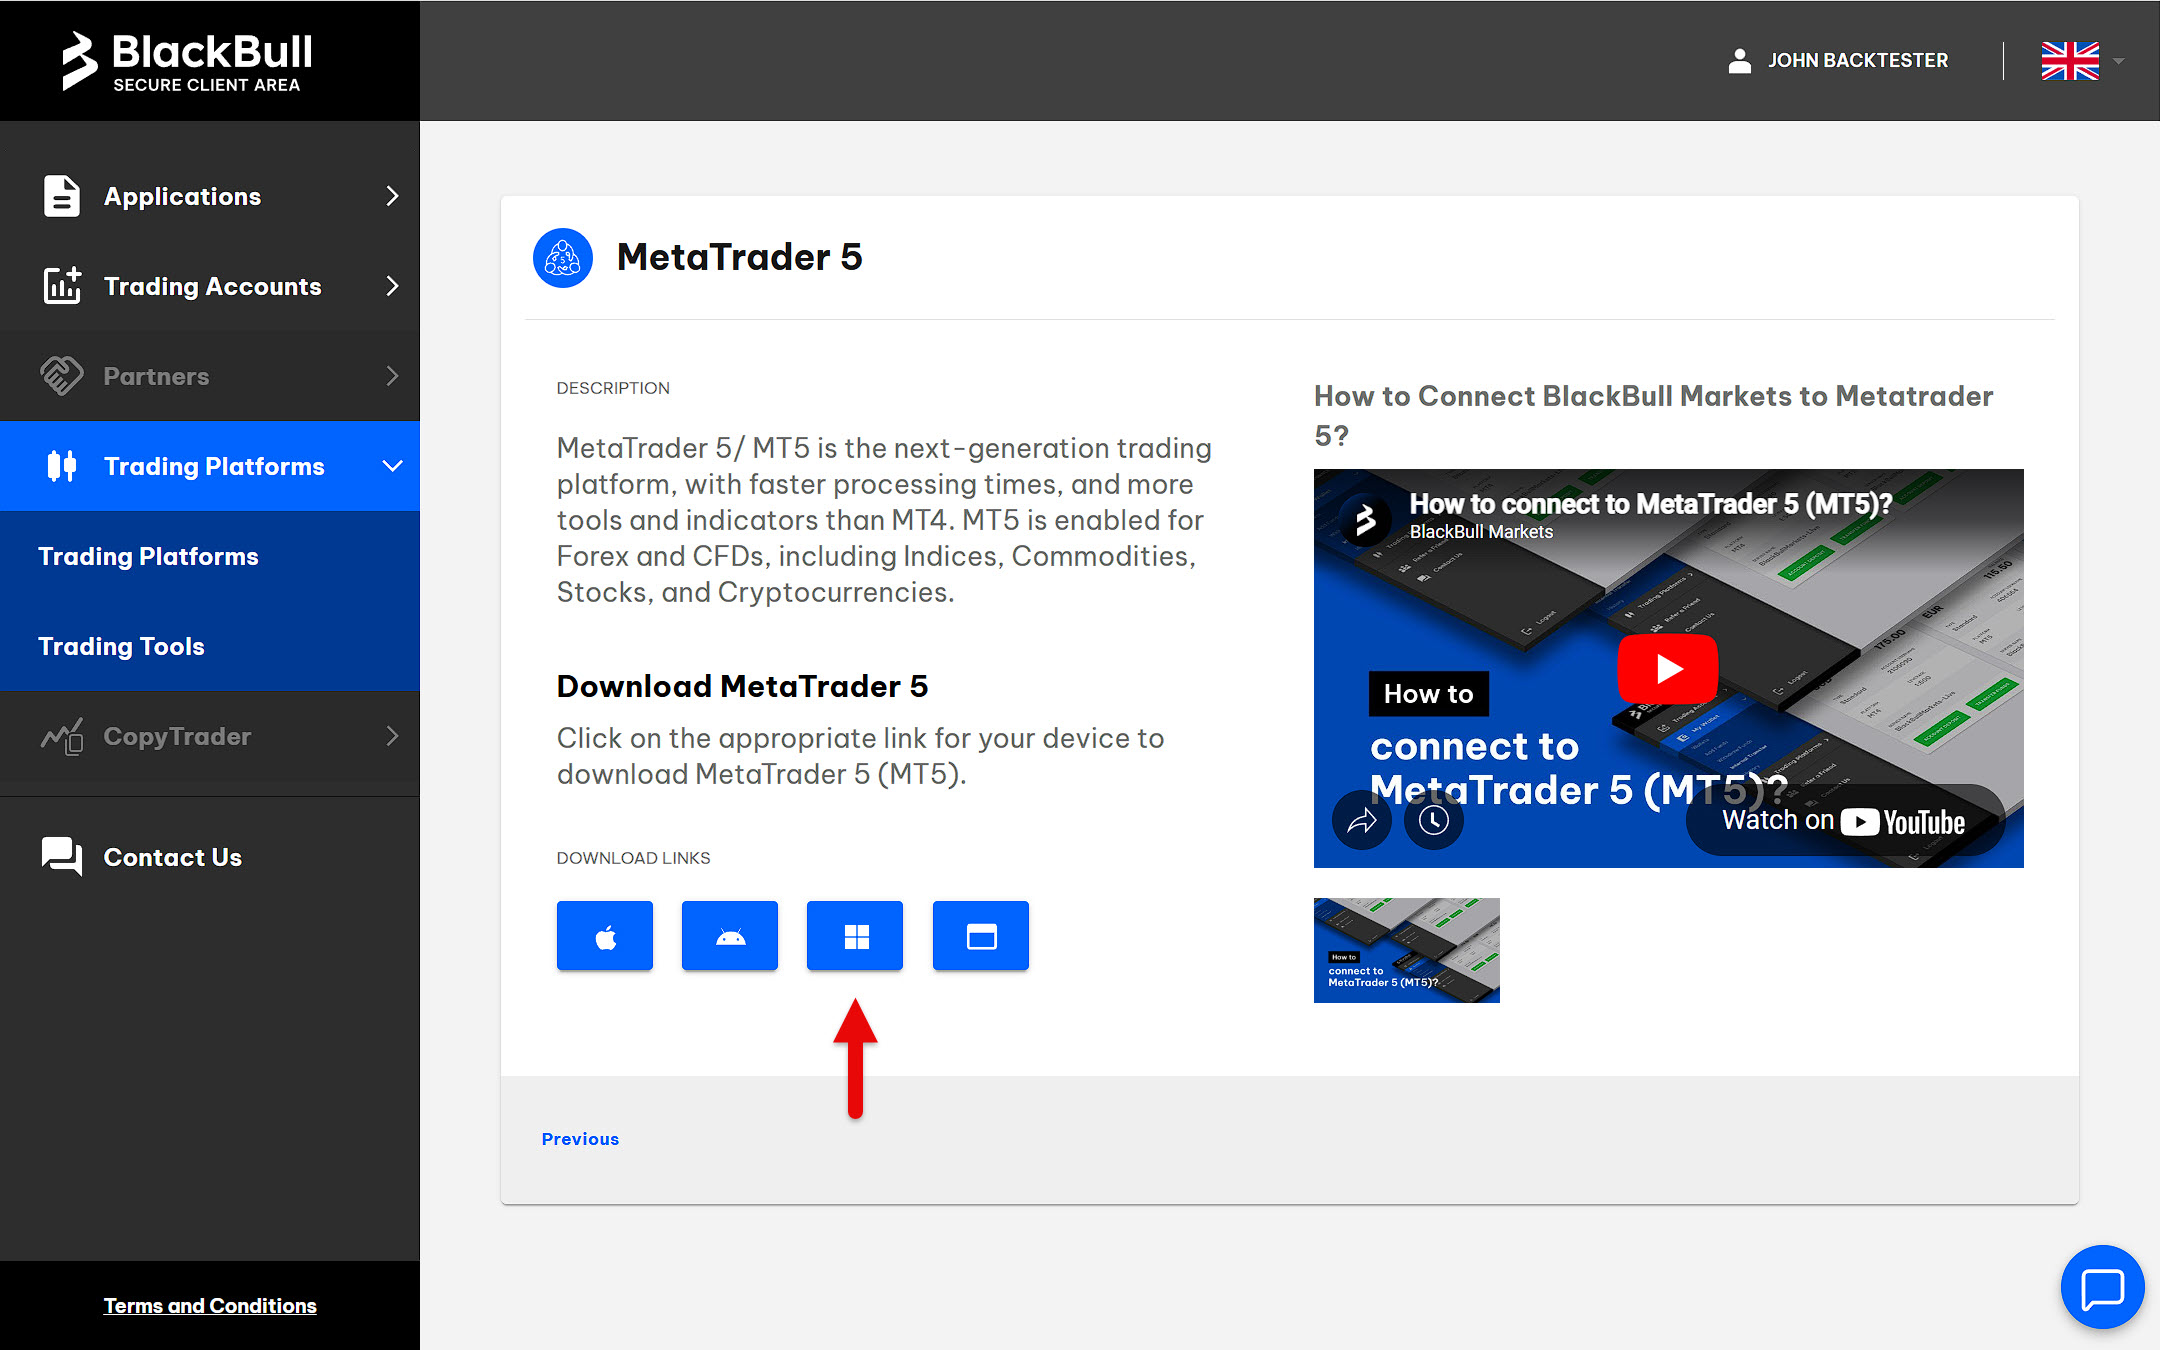Click the Android download button
Image resolution: width=2160 pixels, height=1350 pixels.
[x=730, y=936]
